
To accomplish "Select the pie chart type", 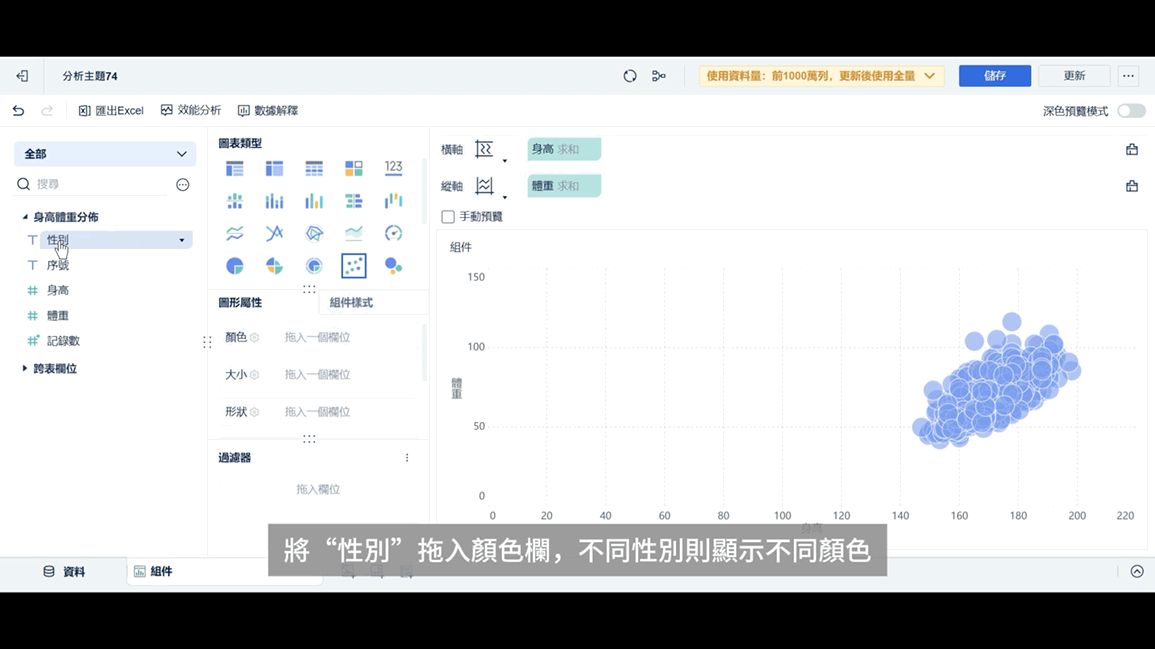I will (x=235, y=266).
